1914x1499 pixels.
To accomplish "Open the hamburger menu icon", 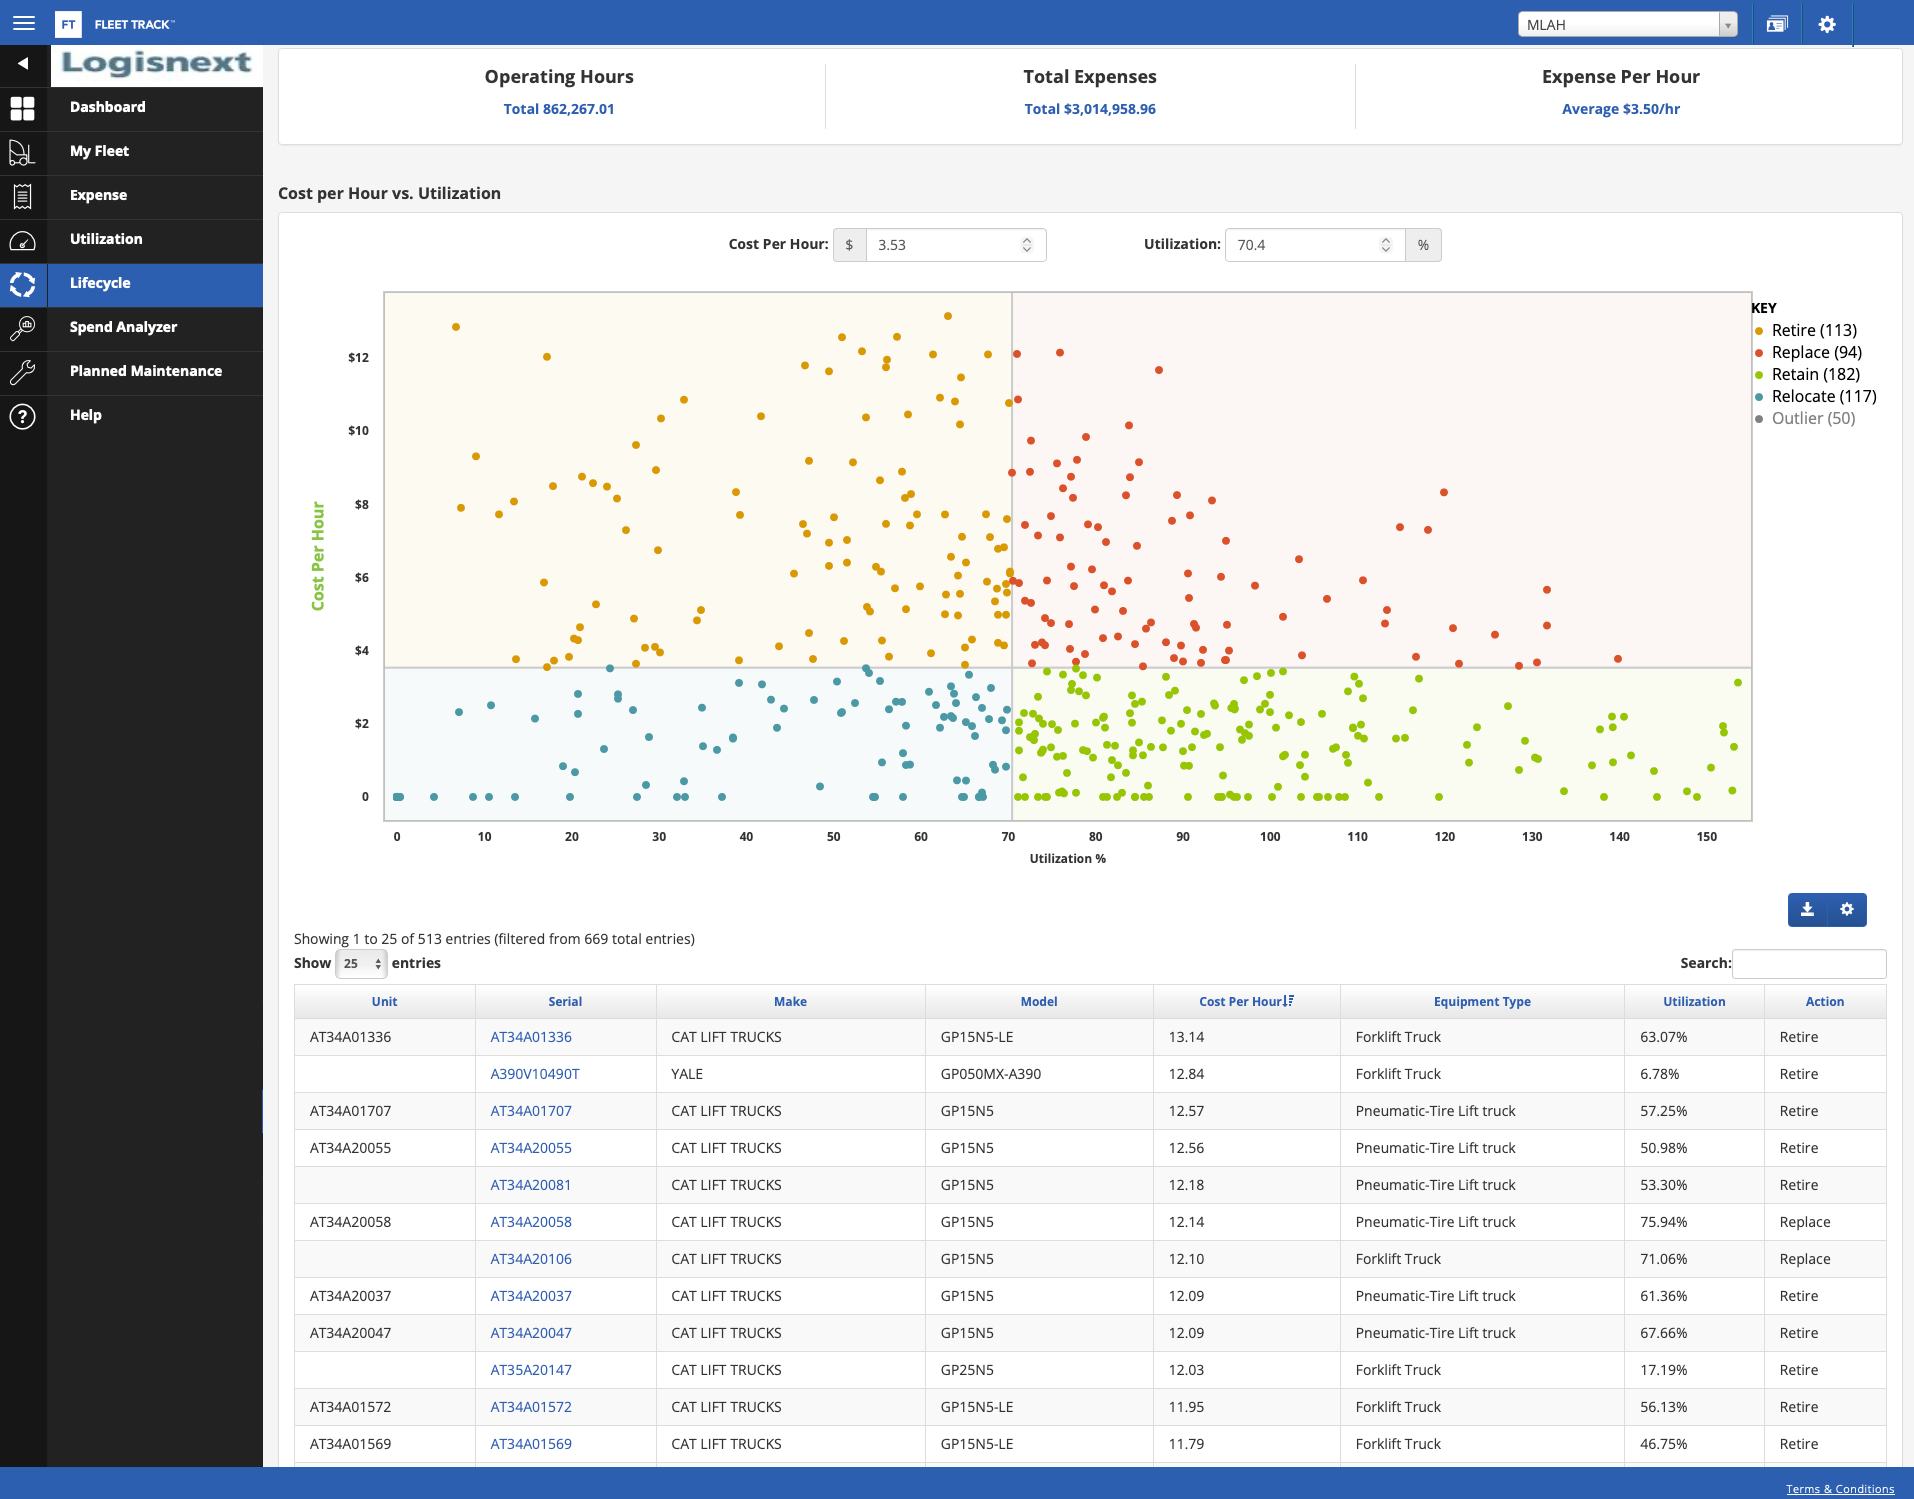I will [x=24, y=23].
